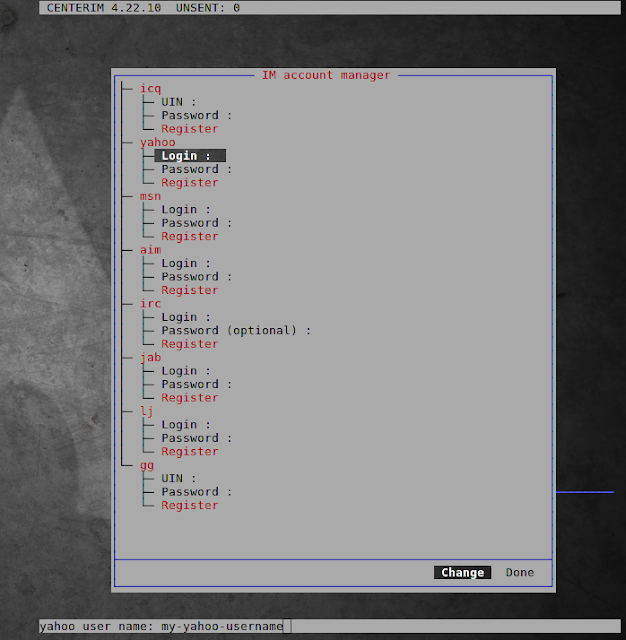Viewport: 626px width, 640px height.
Task: Select Password row under jab
Action: 197,384
